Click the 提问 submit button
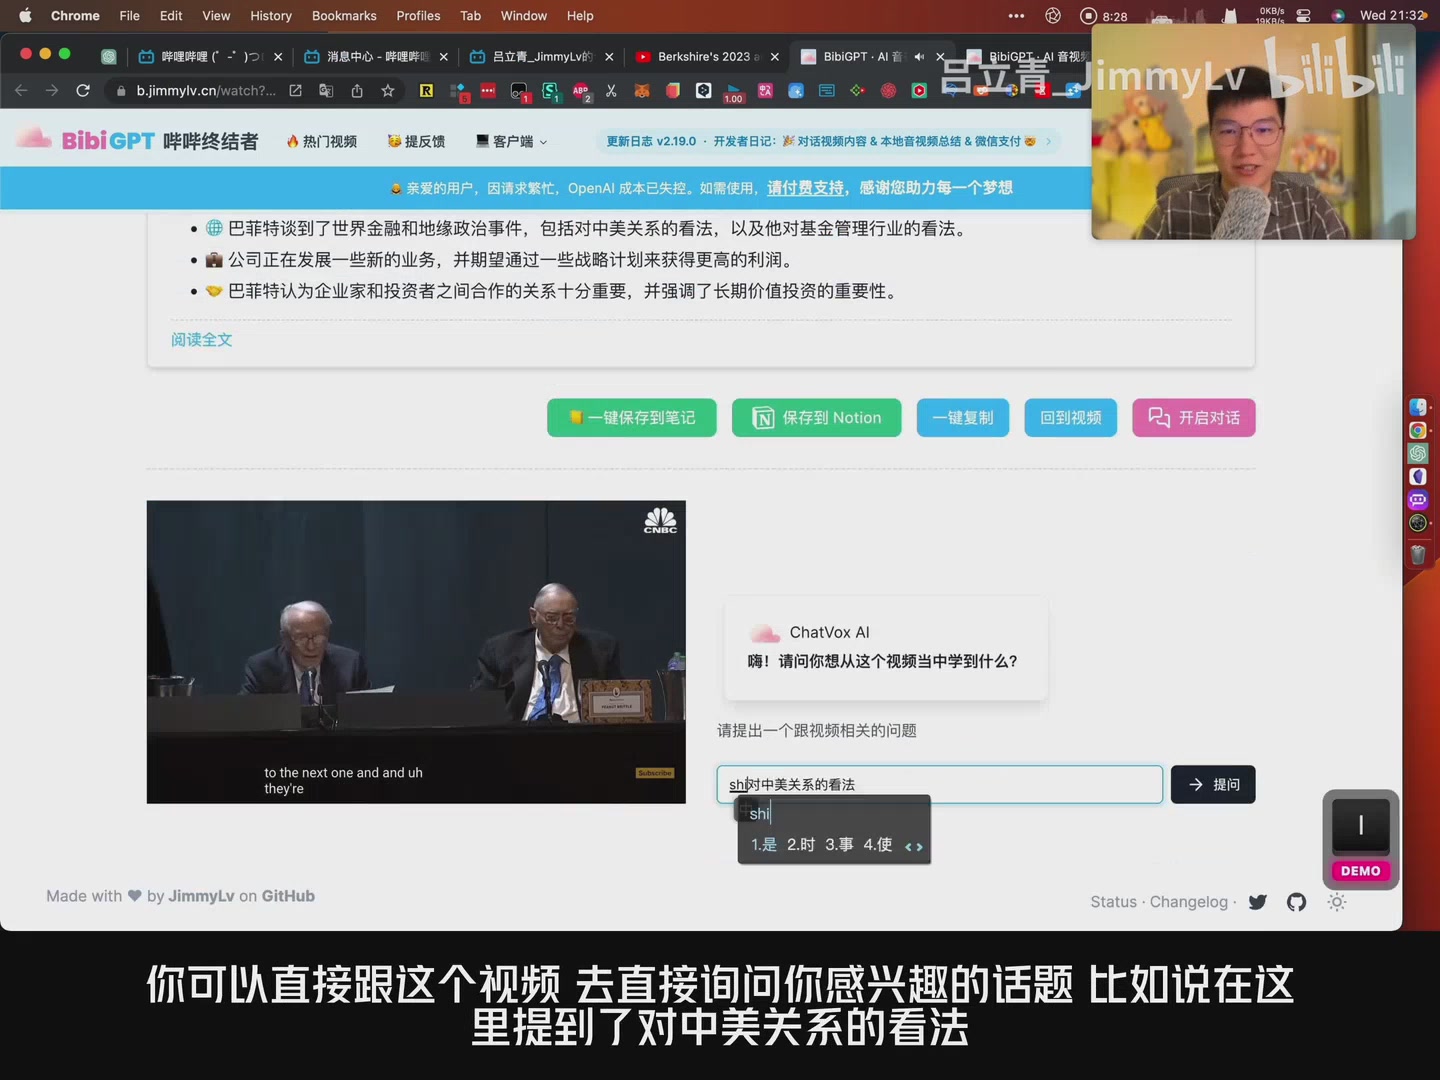 1213,785
